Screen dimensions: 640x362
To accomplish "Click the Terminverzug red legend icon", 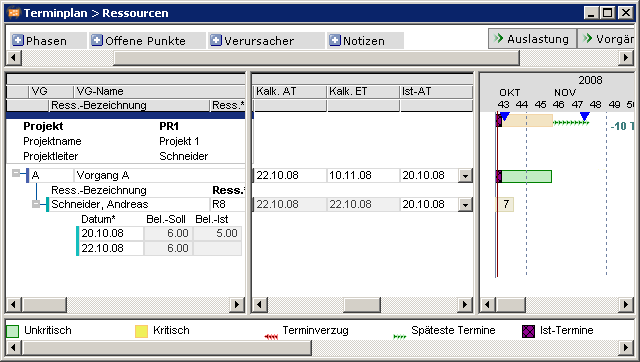I will click(271, 336).
